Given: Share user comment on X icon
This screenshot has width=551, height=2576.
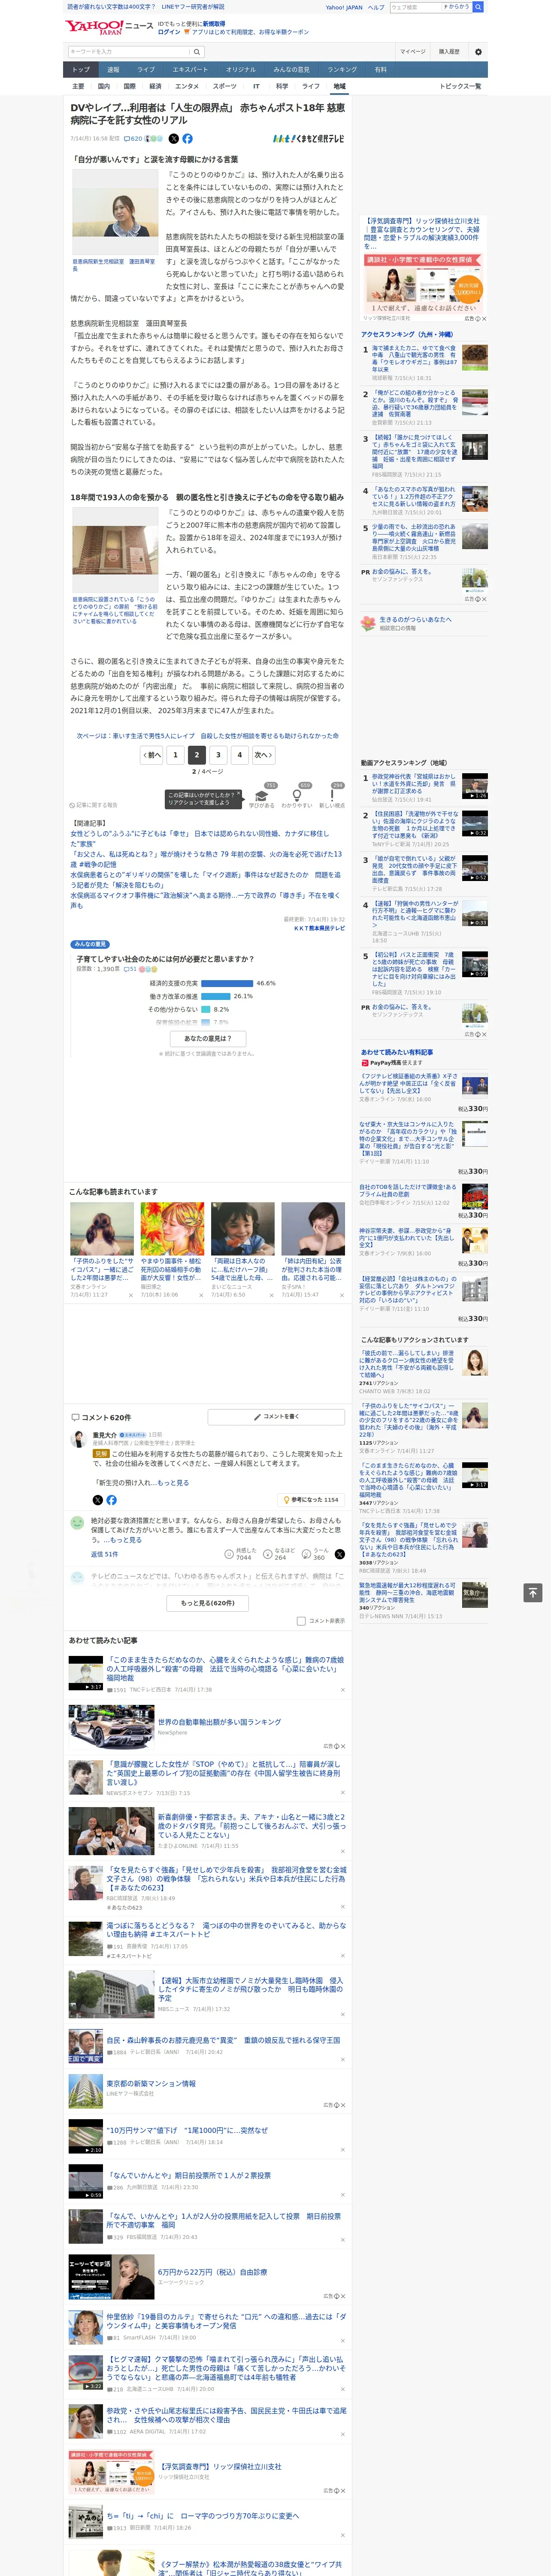Looking at the screenshot, I should (x=339, y=1554).
